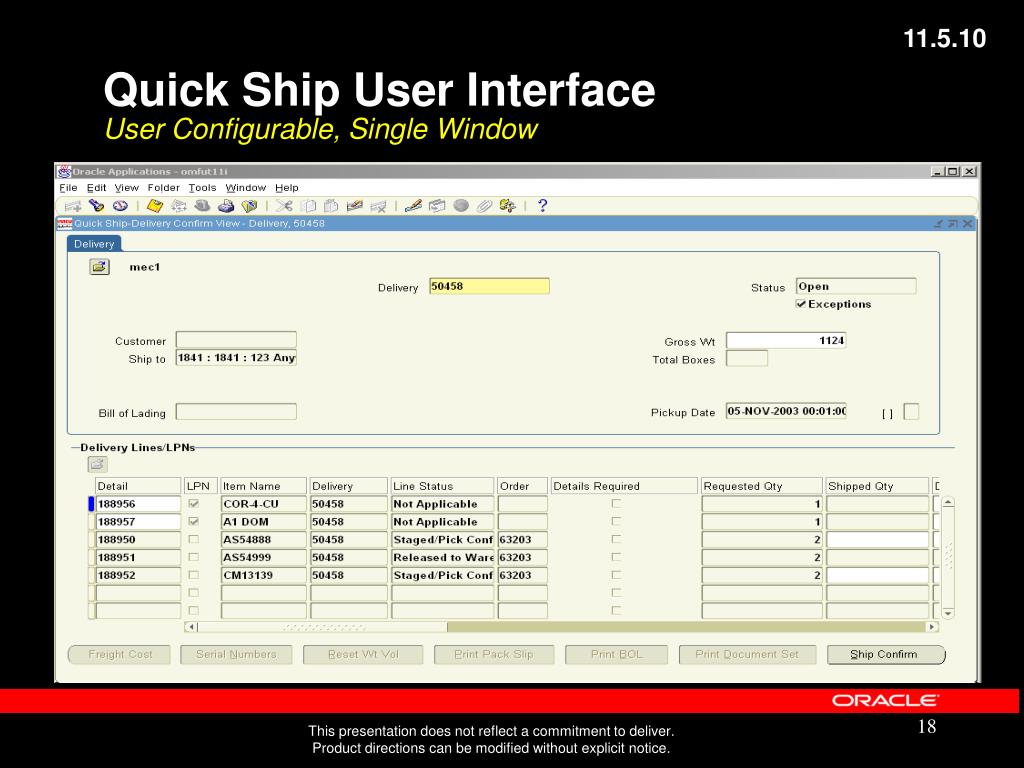Click the scroll down arrow of delivery lines
Image resolution: width=1024 pixels, height=768 pixels.
(948, 613)
